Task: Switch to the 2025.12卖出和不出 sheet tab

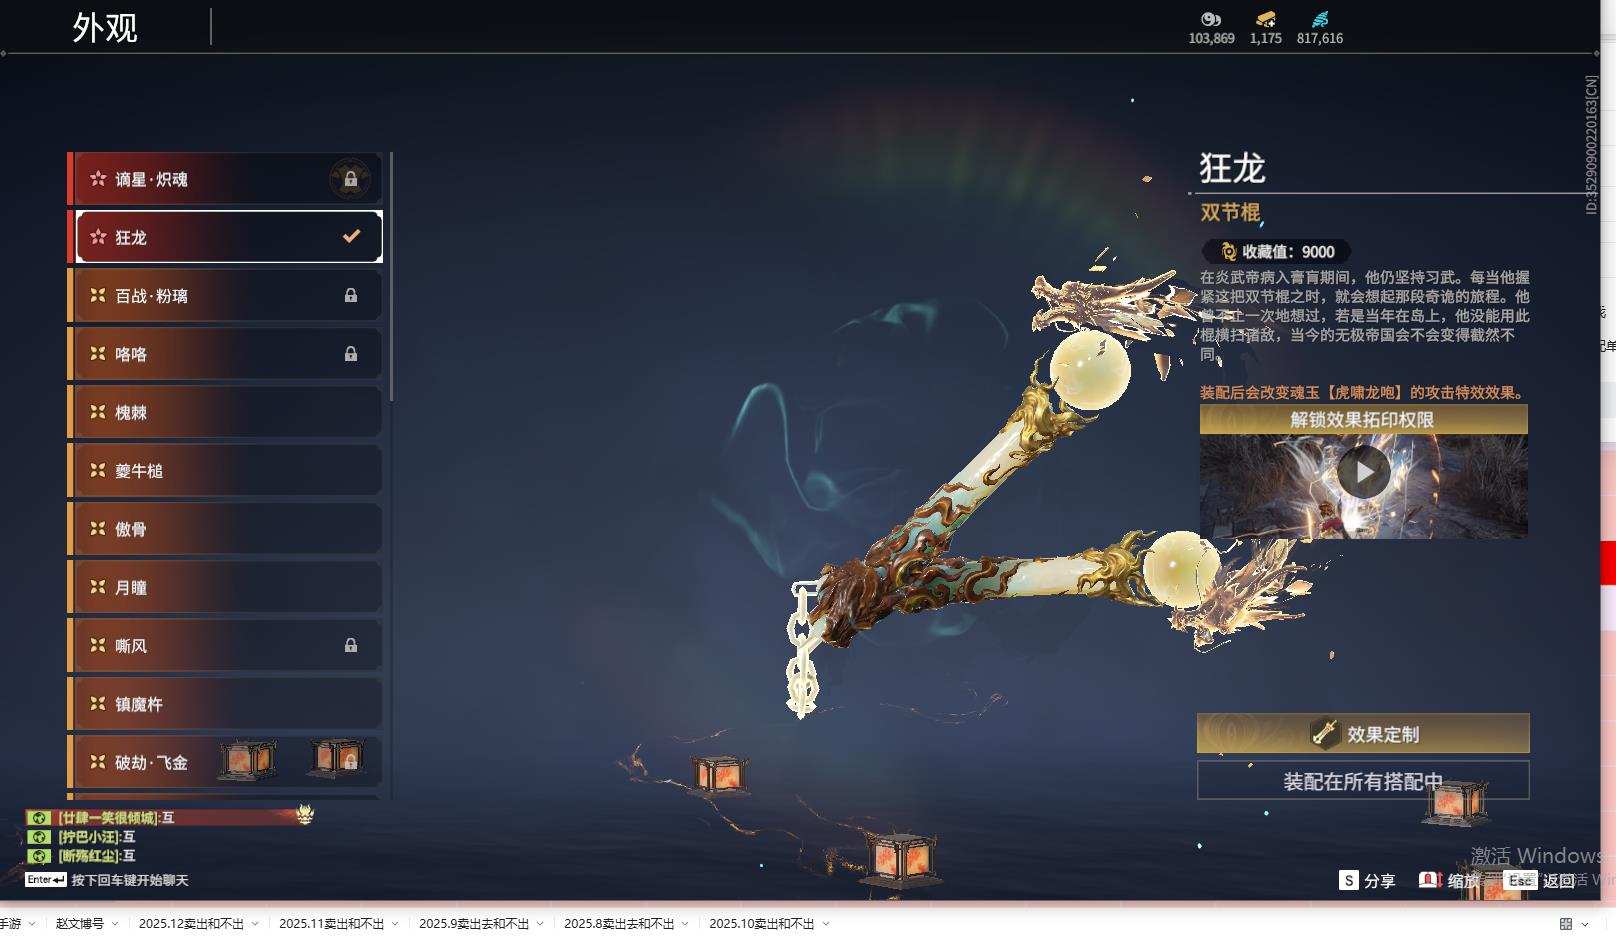Action: [x=191, y=924]
